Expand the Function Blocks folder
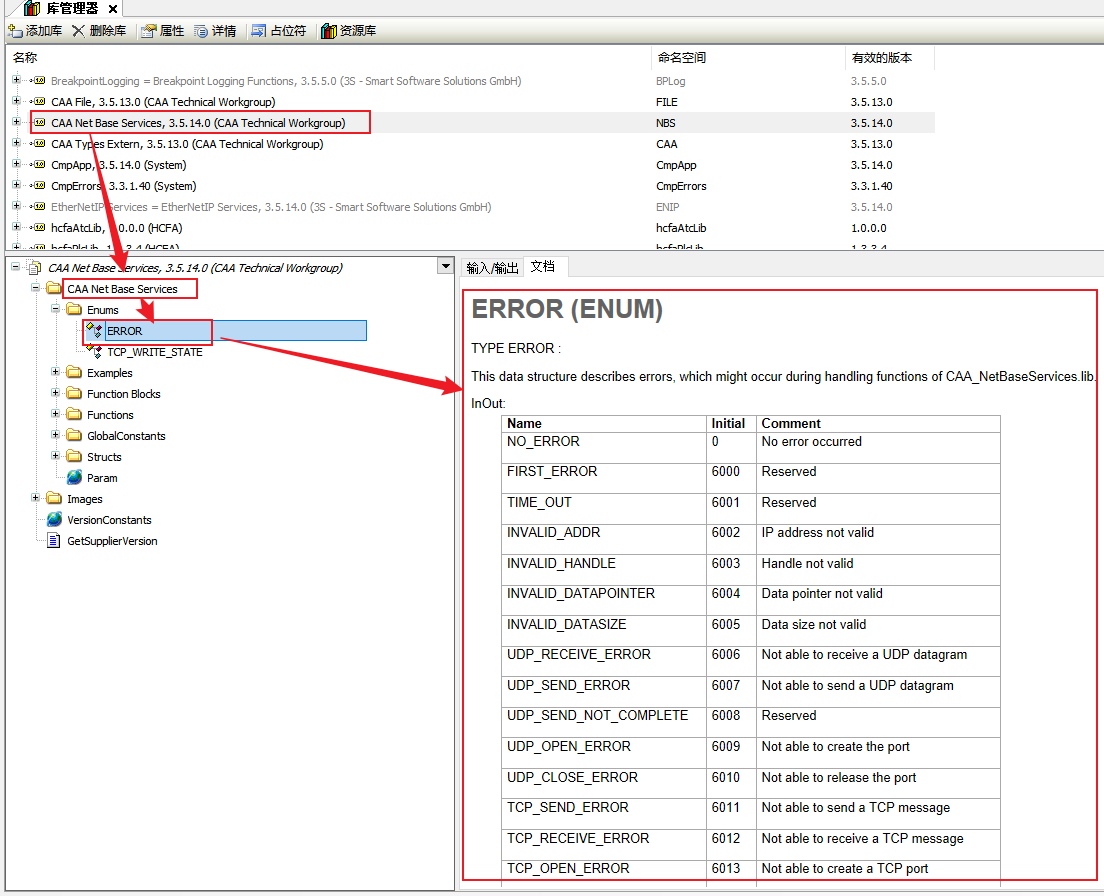The image size is (1104, 896). point(57,394)
